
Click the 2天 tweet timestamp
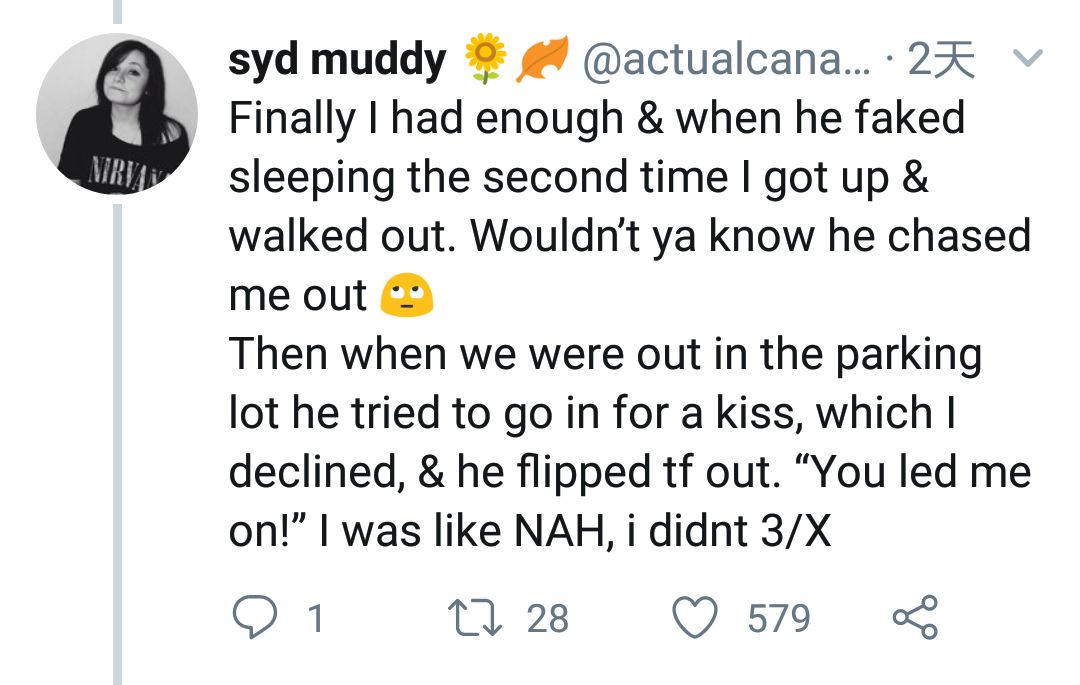tap(940, 61)
